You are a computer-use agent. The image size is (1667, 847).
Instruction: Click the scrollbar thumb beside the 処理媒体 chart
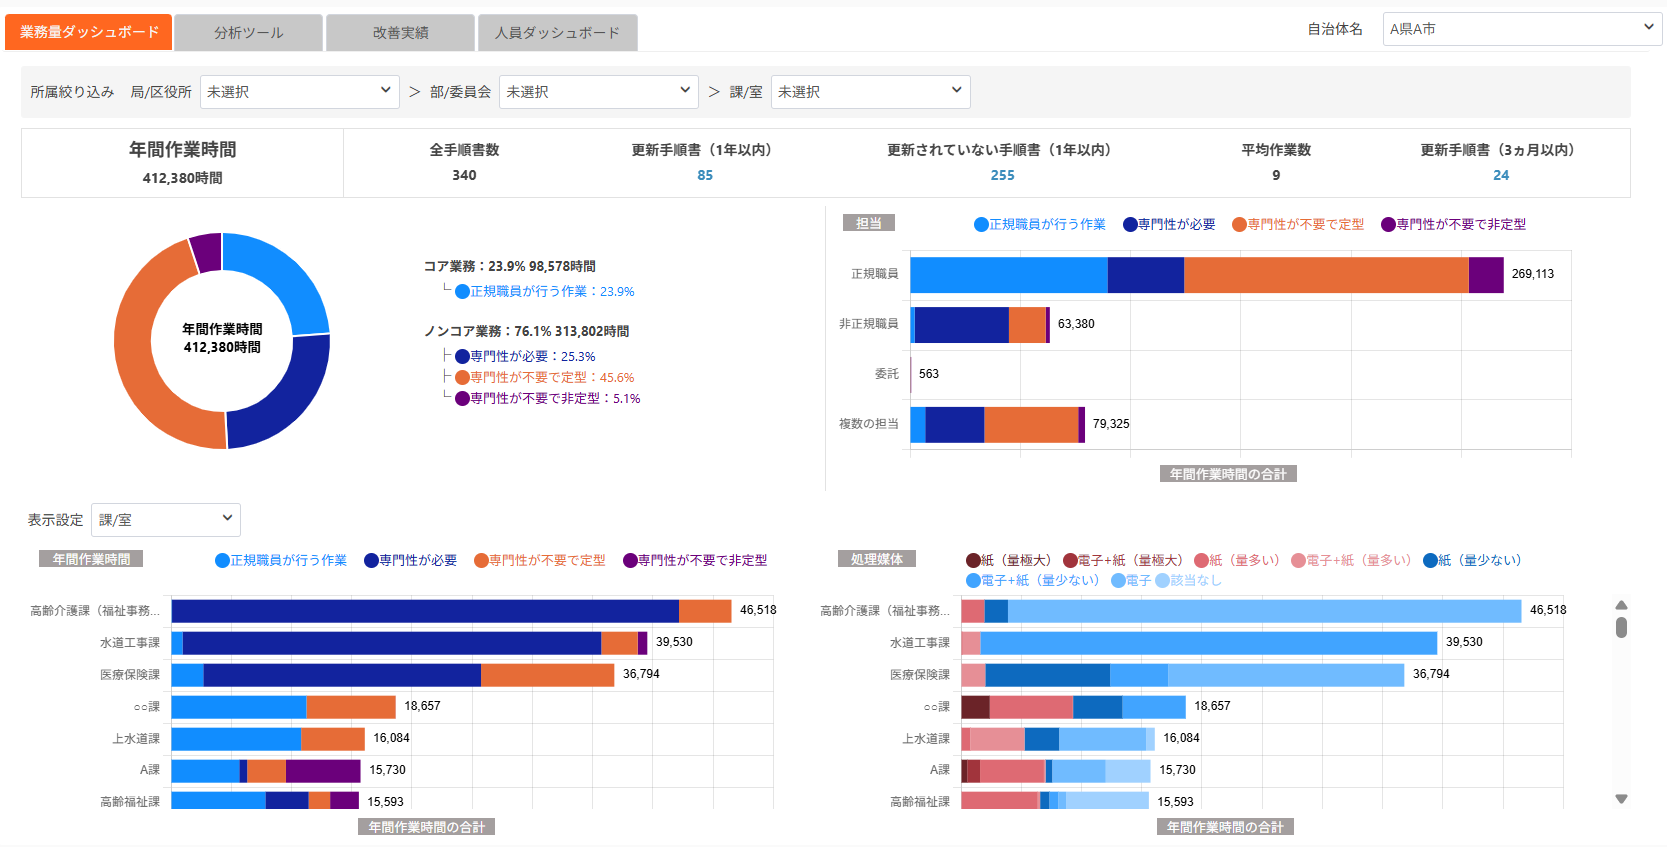coord(1621,627)
